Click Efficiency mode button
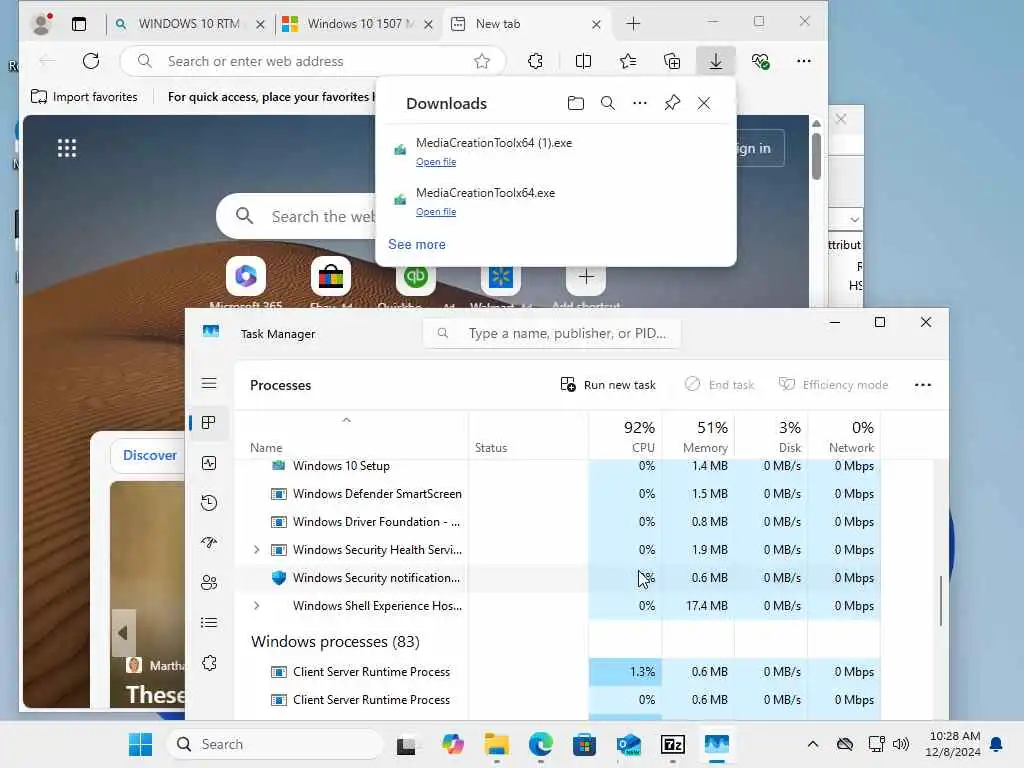This screenshot has height=768, width=1024. (833, 385)
